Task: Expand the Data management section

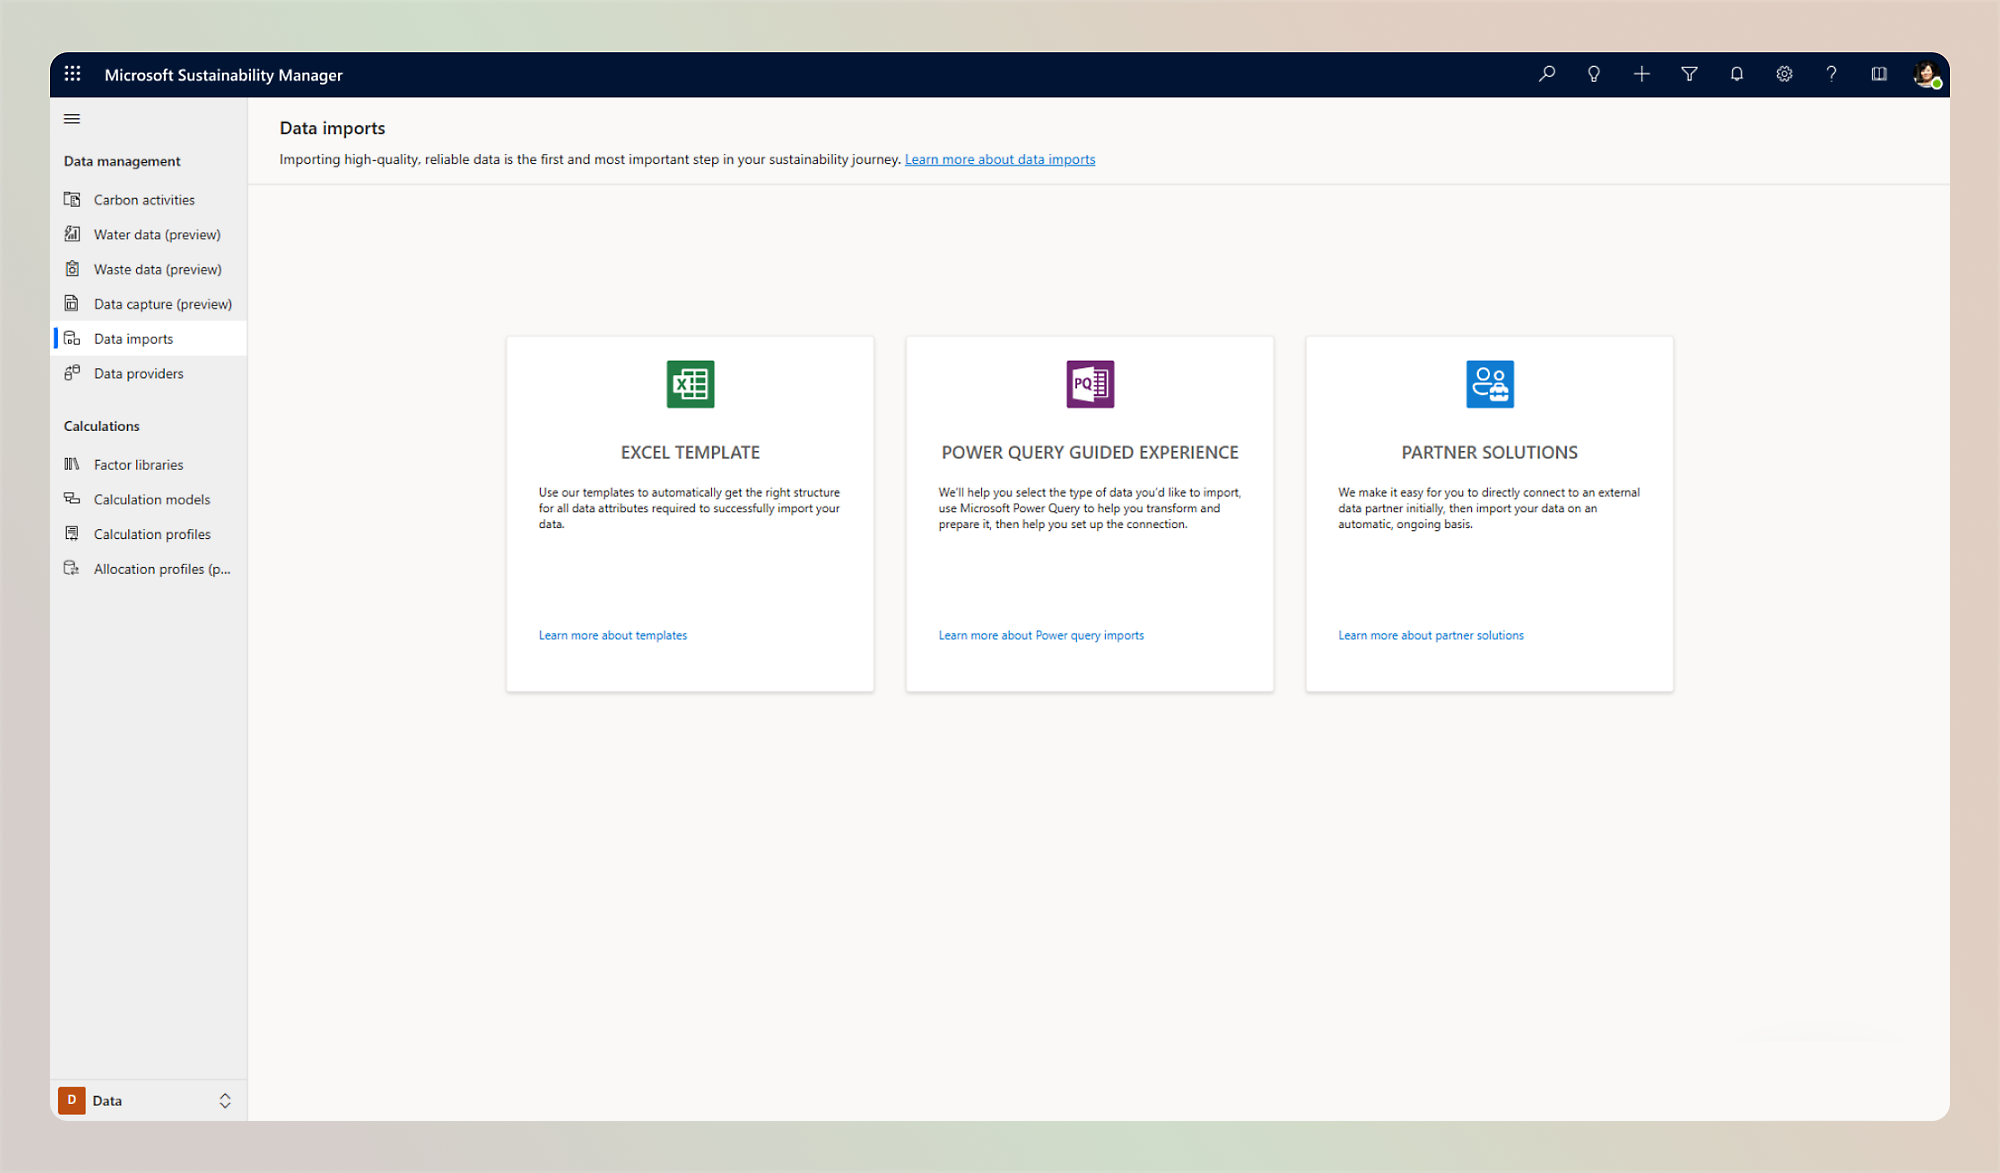Action: (x=121, y=161)
